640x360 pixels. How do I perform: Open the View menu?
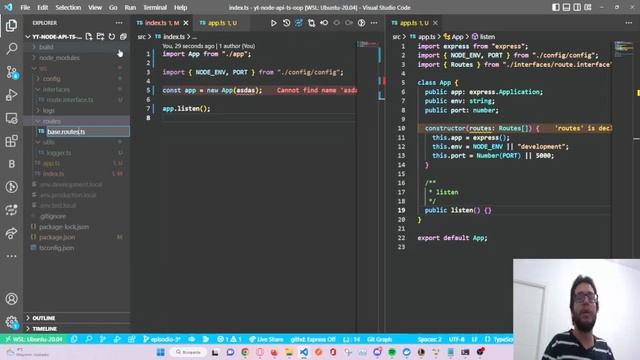95,7
